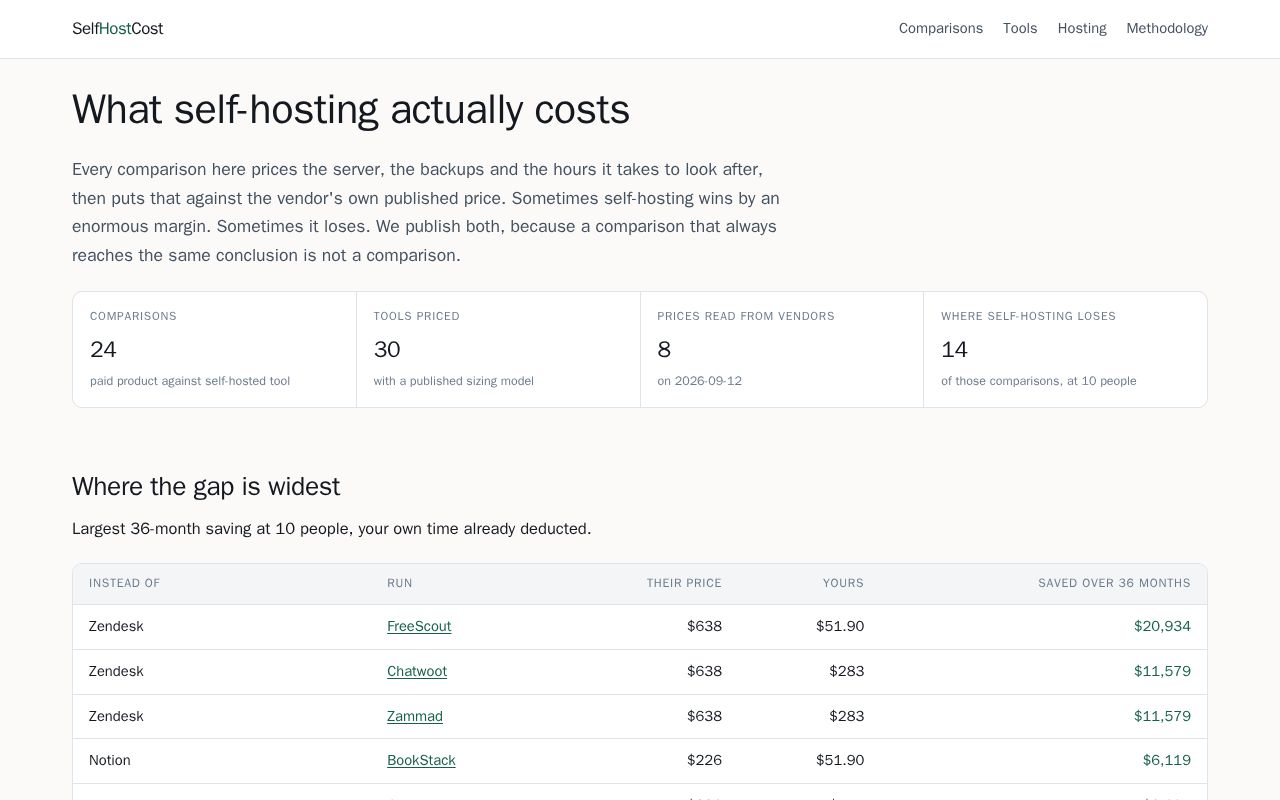Select the $20,934 savings cell
Image resolution: width=1280 pixels, height=800 pixels.
(1162, 626)
